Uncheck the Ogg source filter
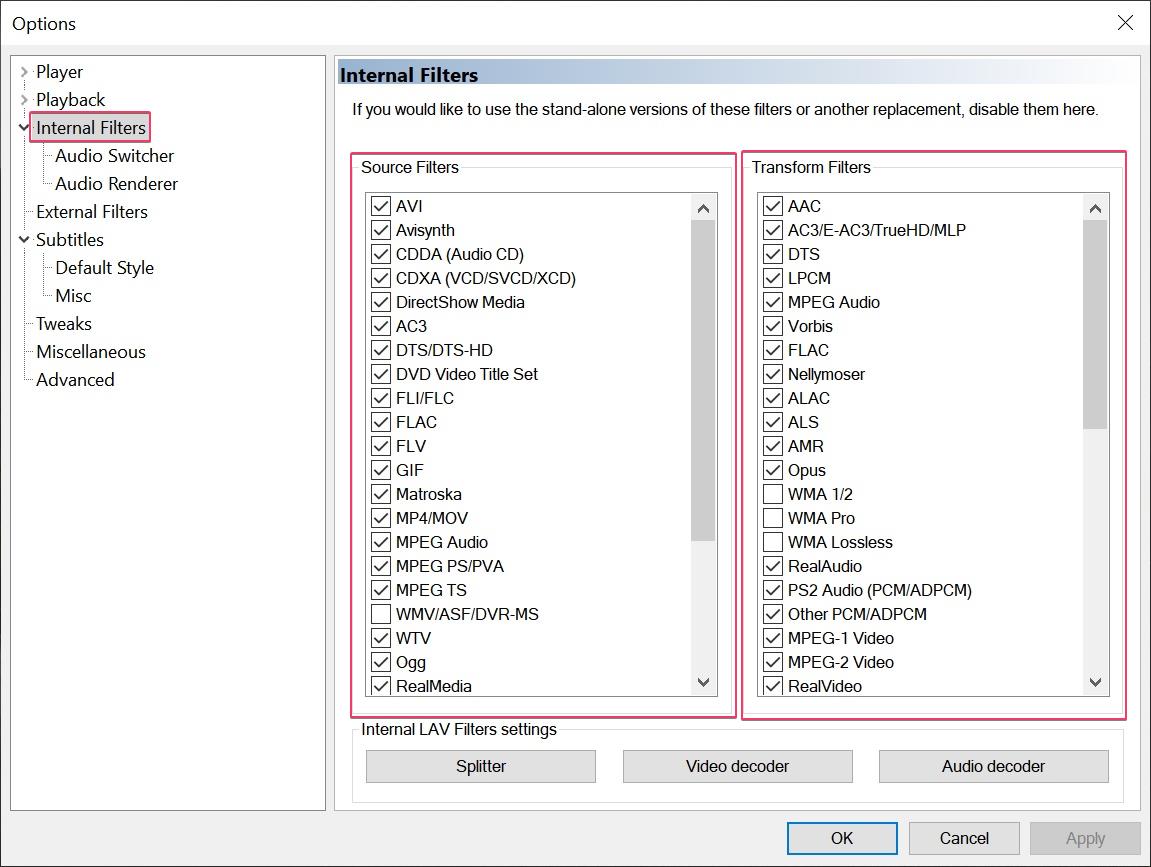 [x=380, y=662]
